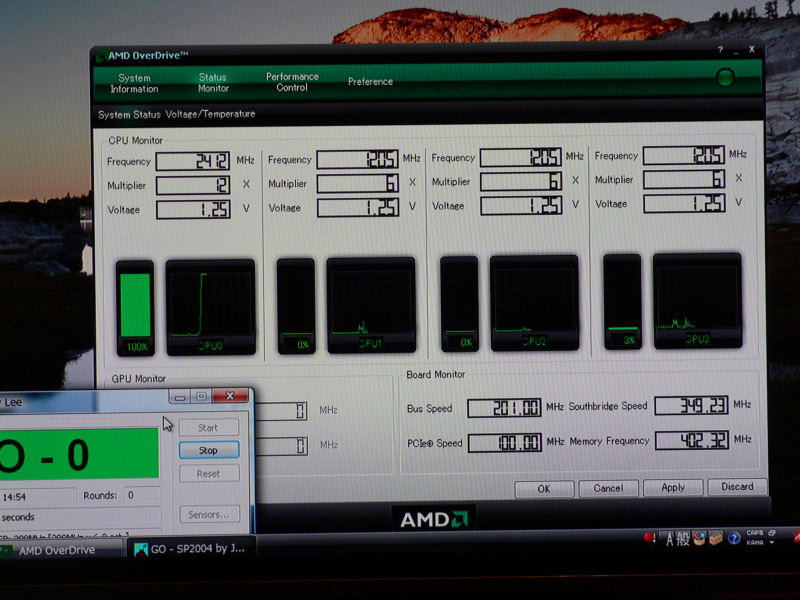Viewport: 800px width, 600px height.
Task: Stop the SP2004 stress test
Action: click(x=208, y=450)
